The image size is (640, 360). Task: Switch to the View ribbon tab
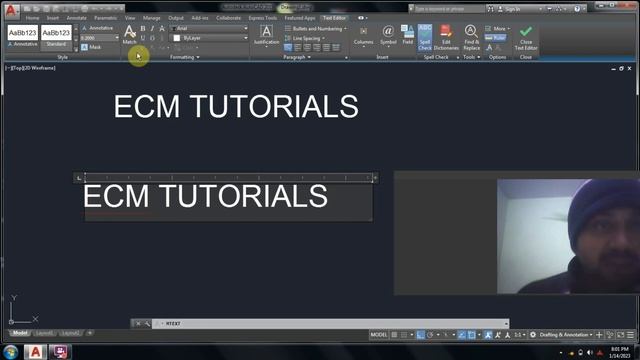click(x=130, y=18)
